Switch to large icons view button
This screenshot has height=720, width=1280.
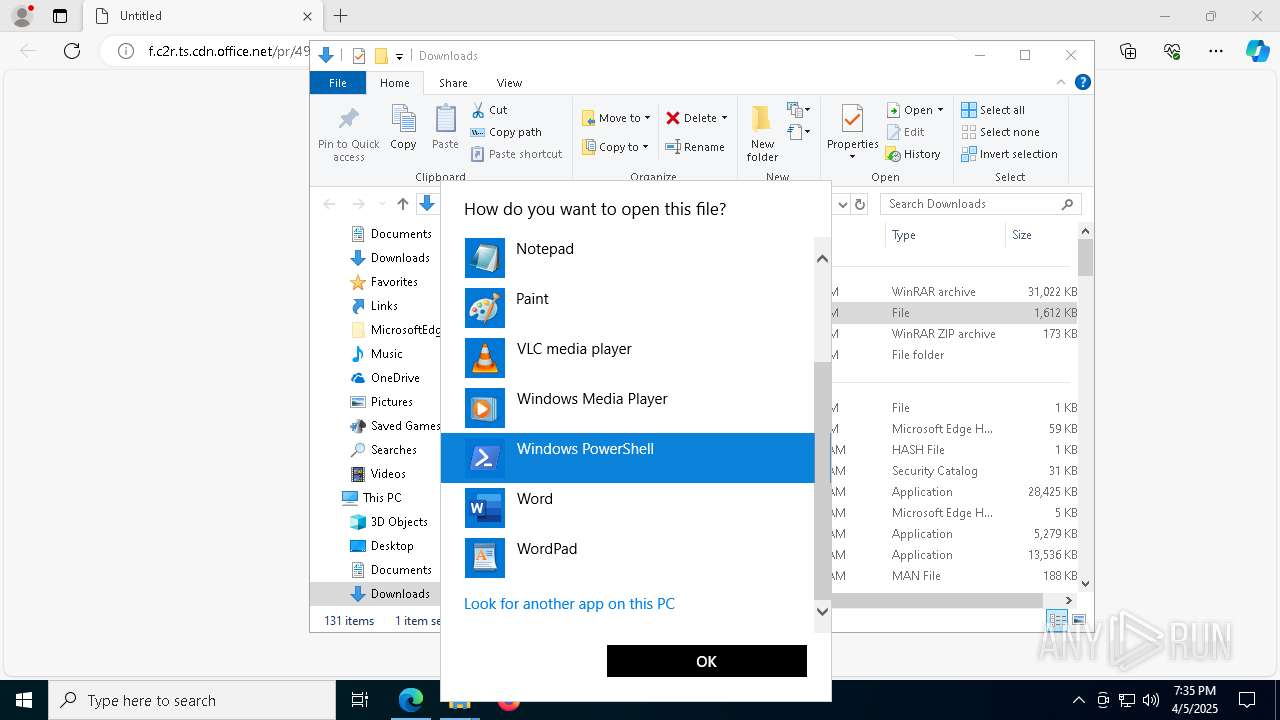tap(1079, 620)
